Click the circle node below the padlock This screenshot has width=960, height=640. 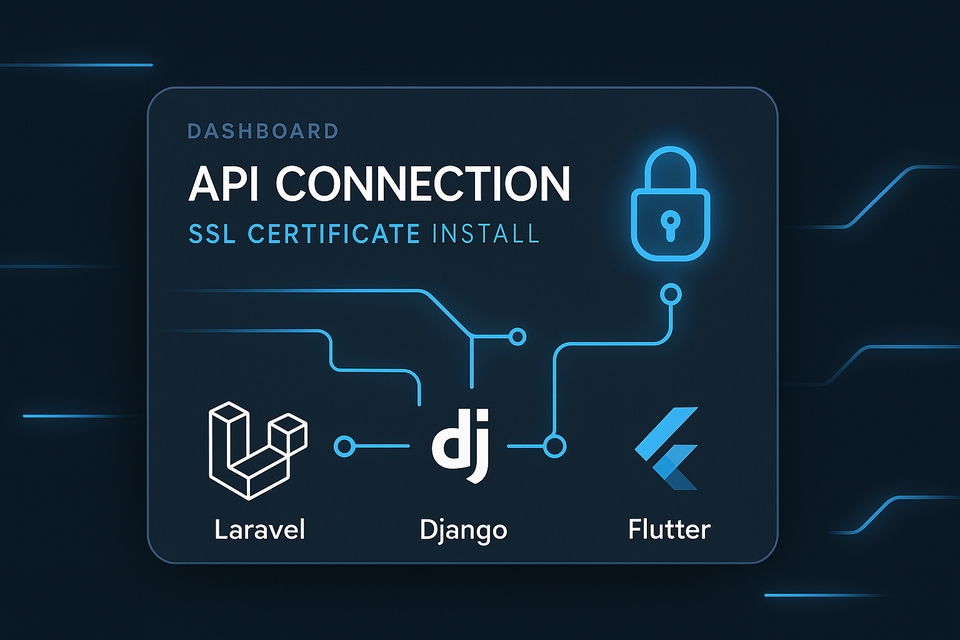click(671, 295)
